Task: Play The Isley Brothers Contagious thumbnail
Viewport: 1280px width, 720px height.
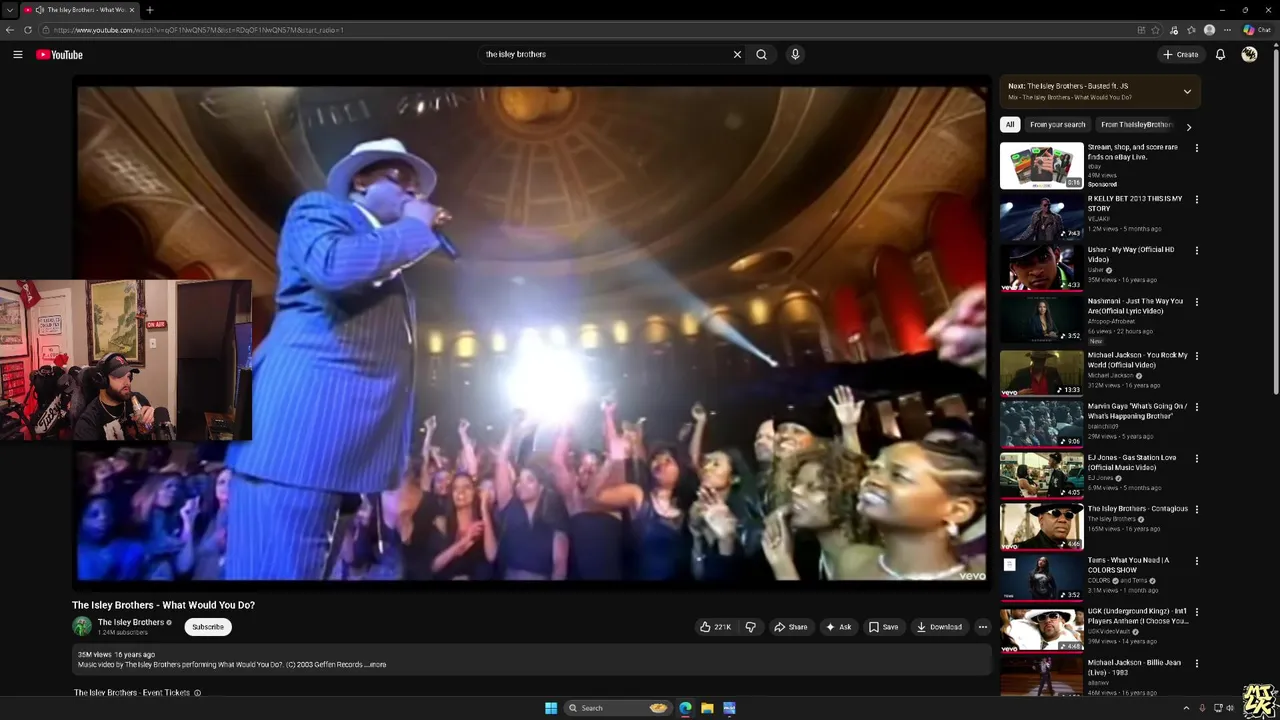Action: tap(1042, 526)
